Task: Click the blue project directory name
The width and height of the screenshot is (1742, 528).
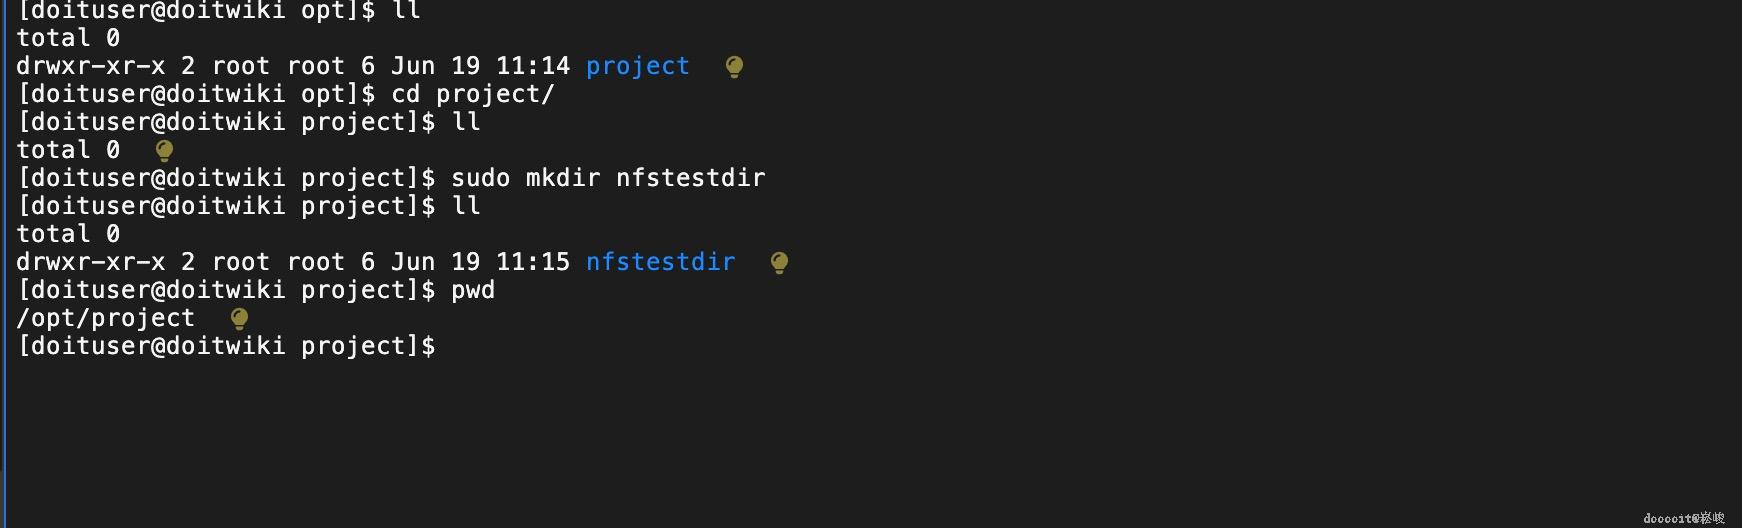Action: click(637, 66)
